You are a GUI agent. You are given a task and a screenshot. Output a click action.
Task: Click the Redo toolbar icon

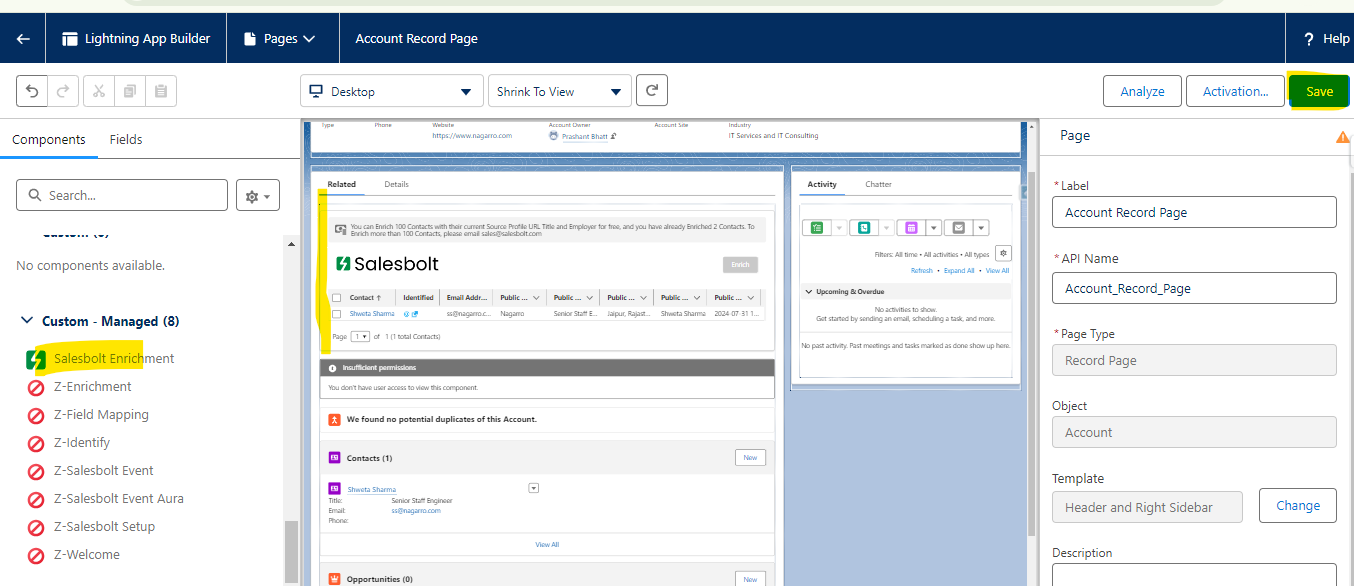click(62, 91)
